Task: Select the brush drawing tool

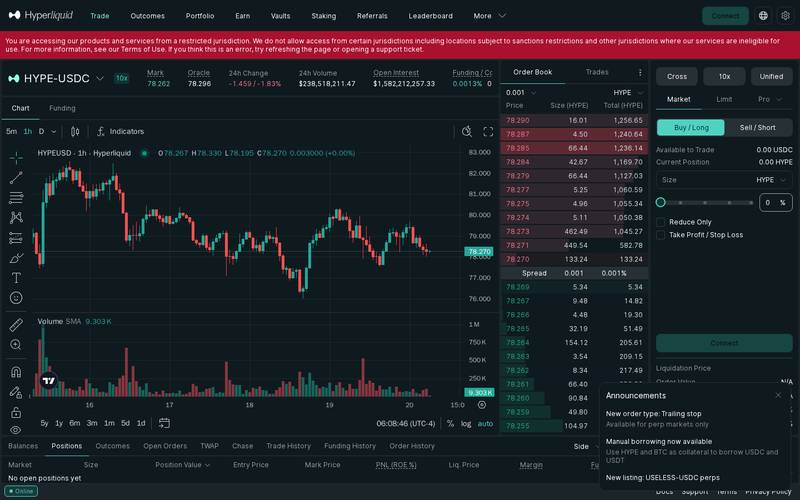Action: (x=16, y=258)
